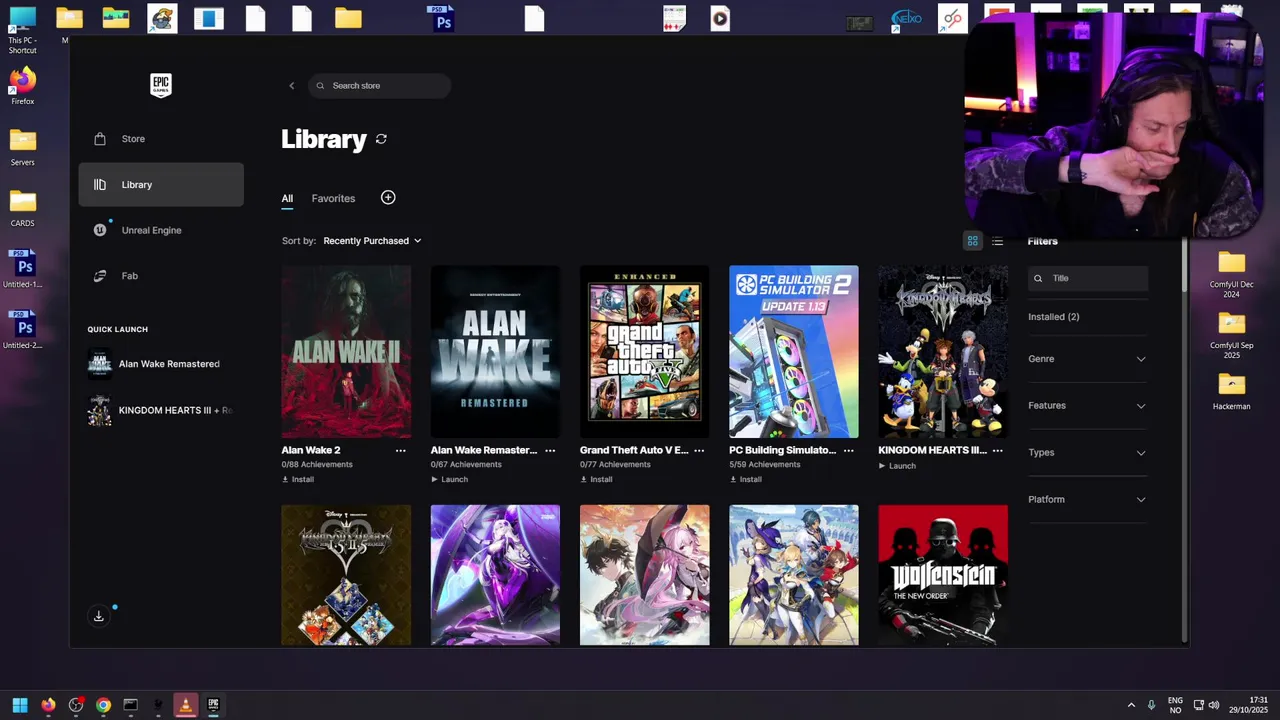Select the Servers desktop folder
The image size is (1280, 720).
coord(23,147)
